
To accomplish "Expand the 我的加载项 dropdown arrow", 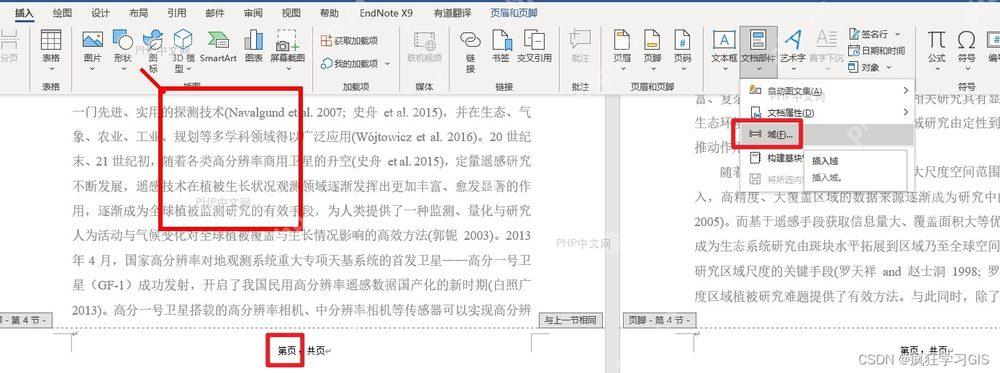I will pos(387,63).
